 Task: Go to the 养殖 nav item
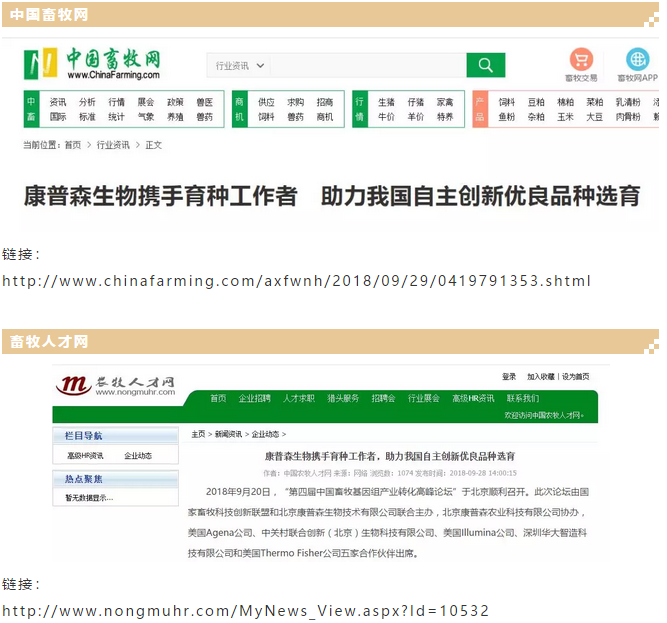(x=175, y=117)
